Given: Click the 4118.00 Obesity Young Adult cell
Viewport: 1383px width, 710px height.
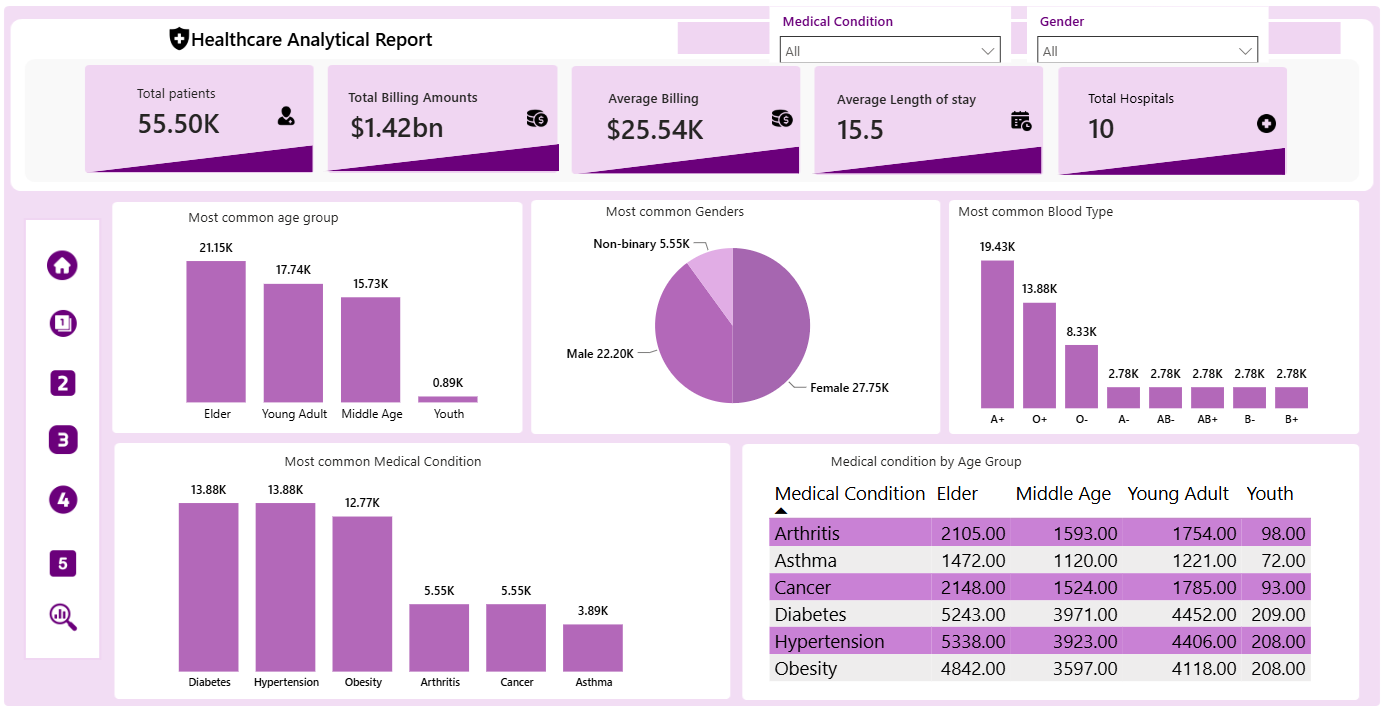Looking at the screenshot, I should (1204, 668).
